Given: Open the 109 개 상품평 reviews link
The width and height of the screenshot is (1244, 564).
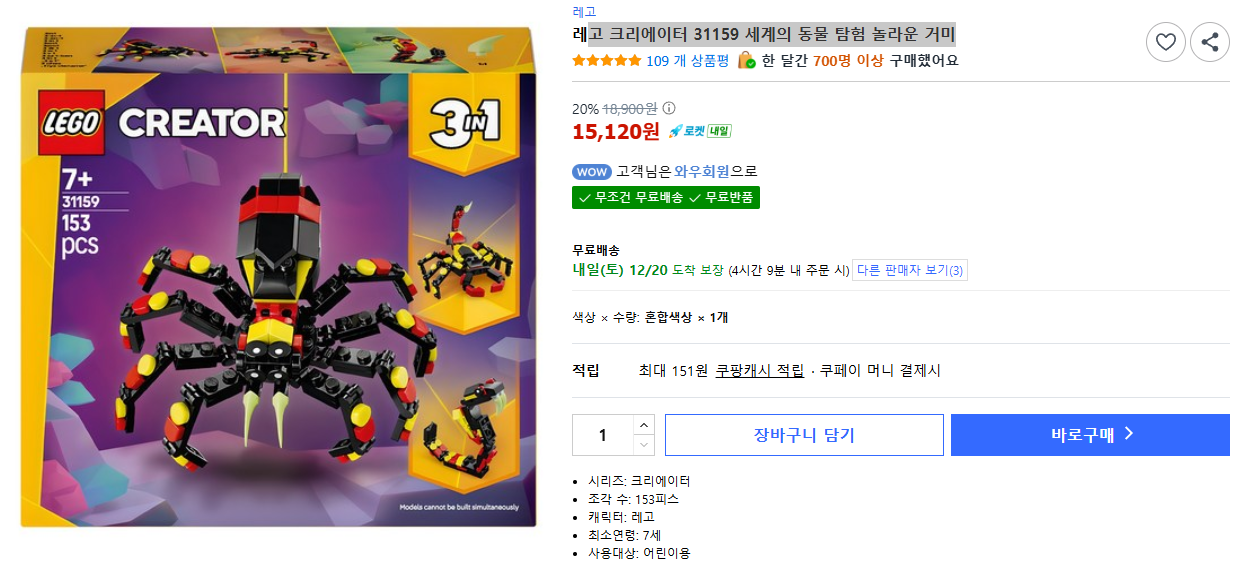Looking at the screenshot, I should coord(687,60).
